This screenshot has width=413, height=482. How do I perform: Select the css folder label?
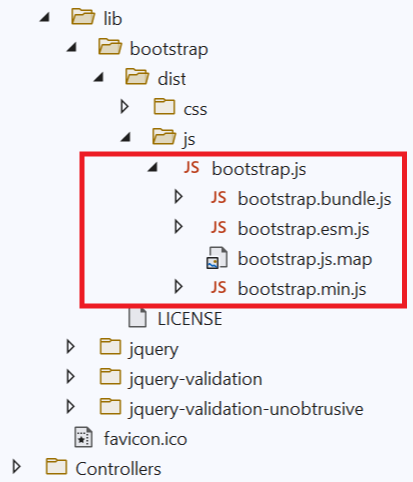(x=195, y=110)
